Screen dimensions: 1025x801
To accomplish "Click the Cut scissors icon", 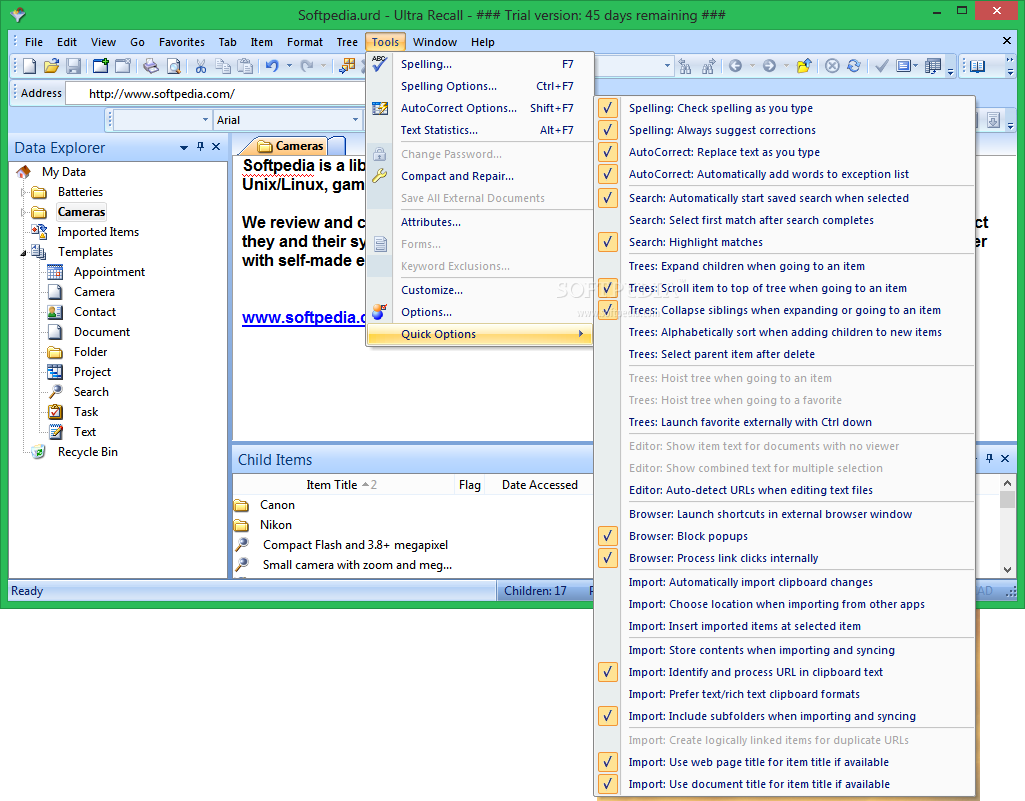I will [201, 65].
